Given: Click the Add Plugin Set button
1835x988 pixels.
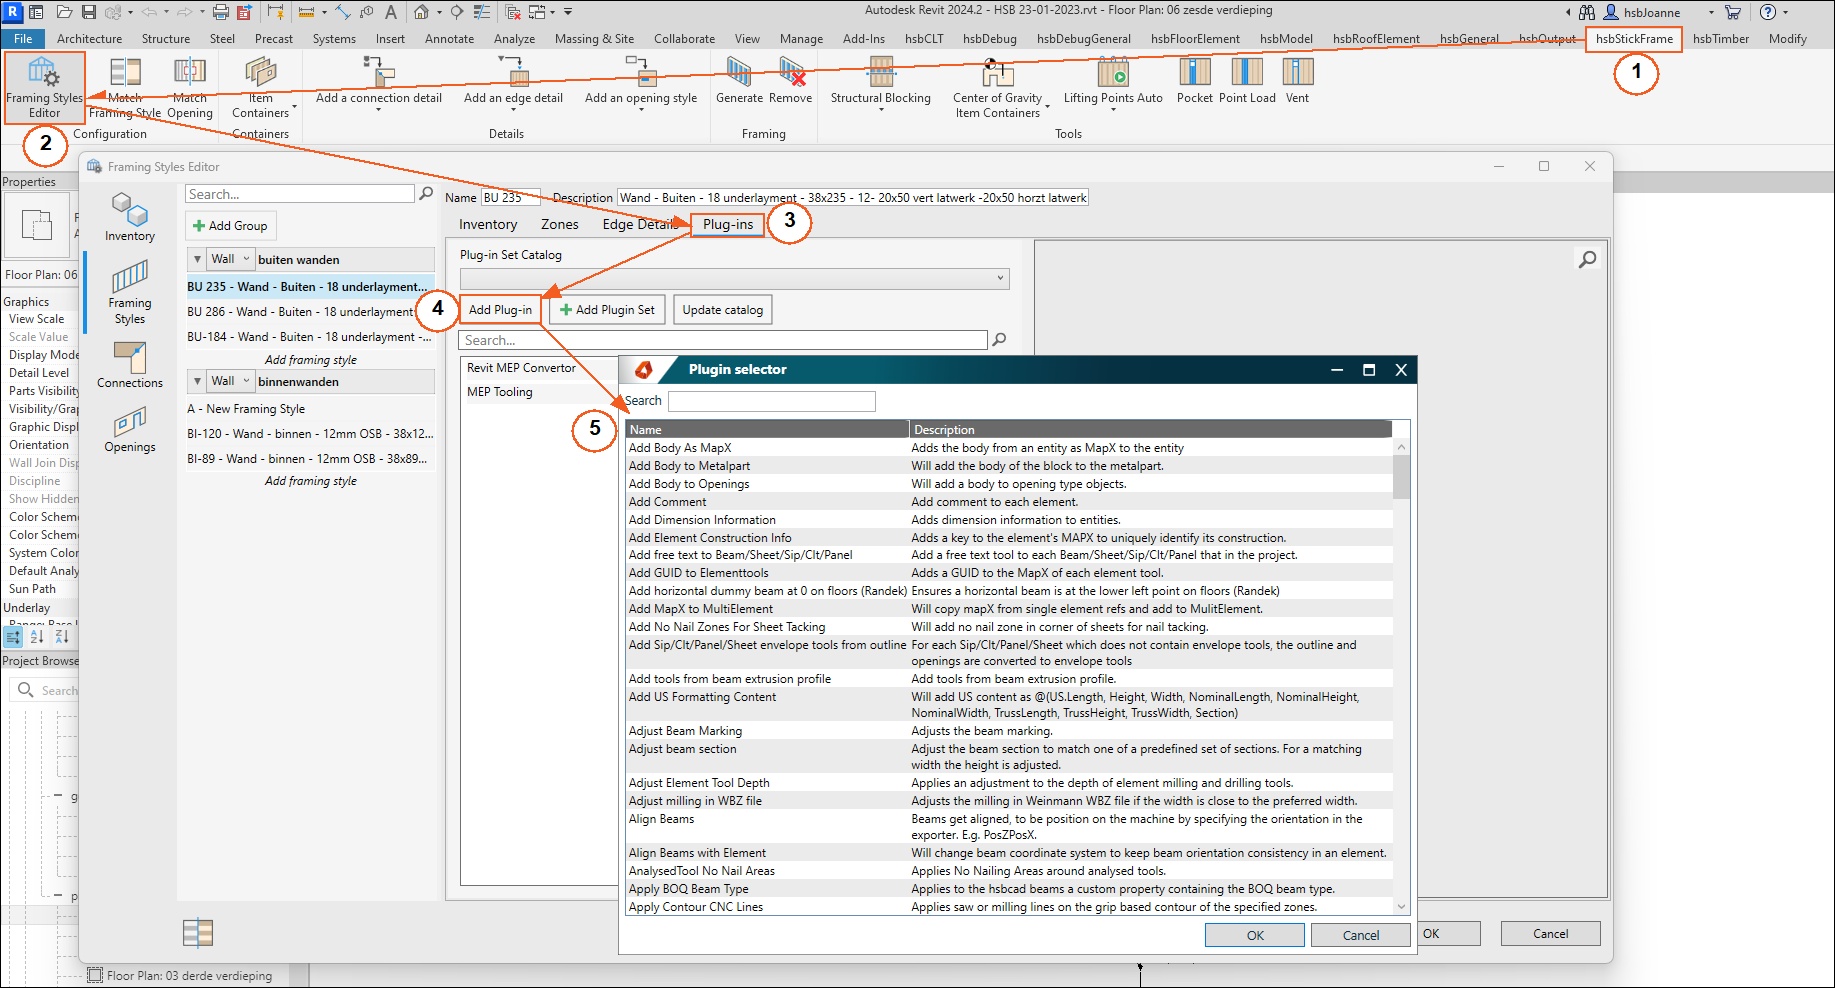Looking at the screenshot, I should tap(607, 310).
